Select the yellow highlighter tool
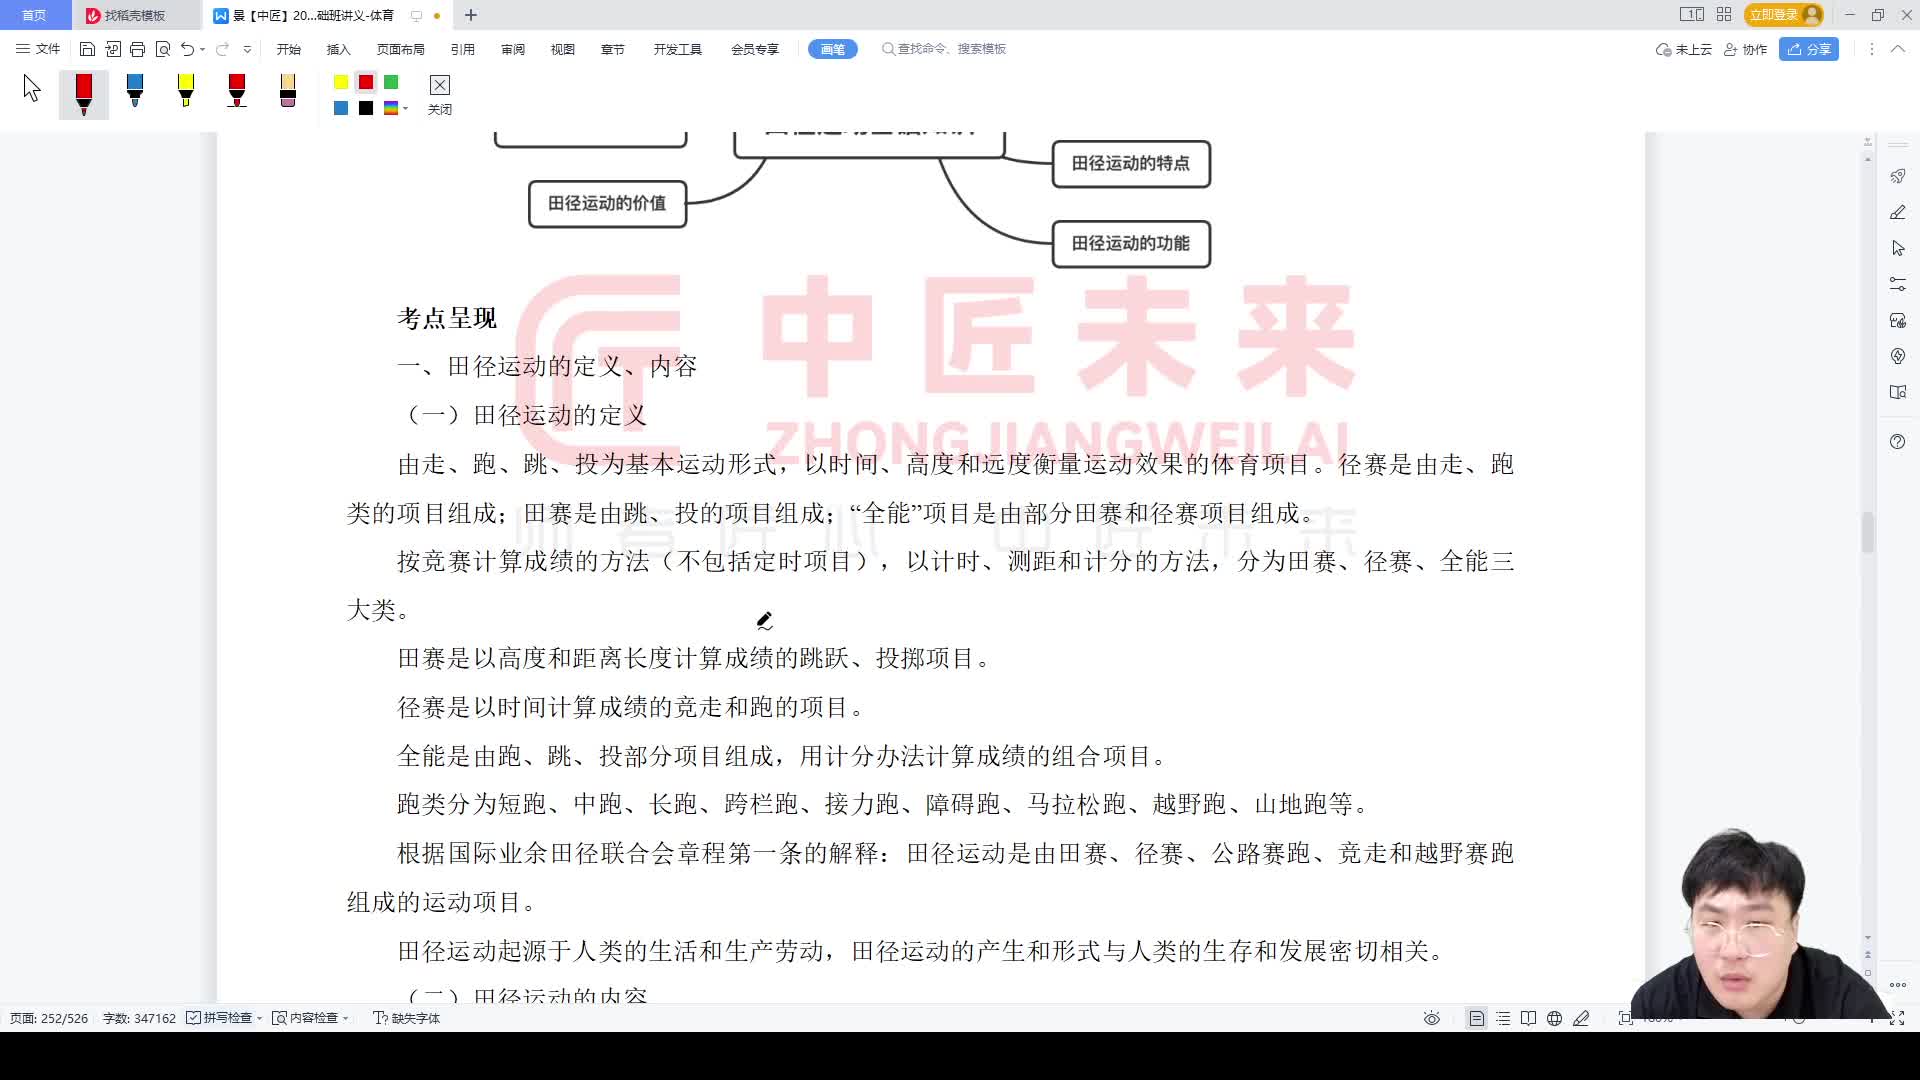This screenshot has height=1080, width=1920. [x=186, y=93]
